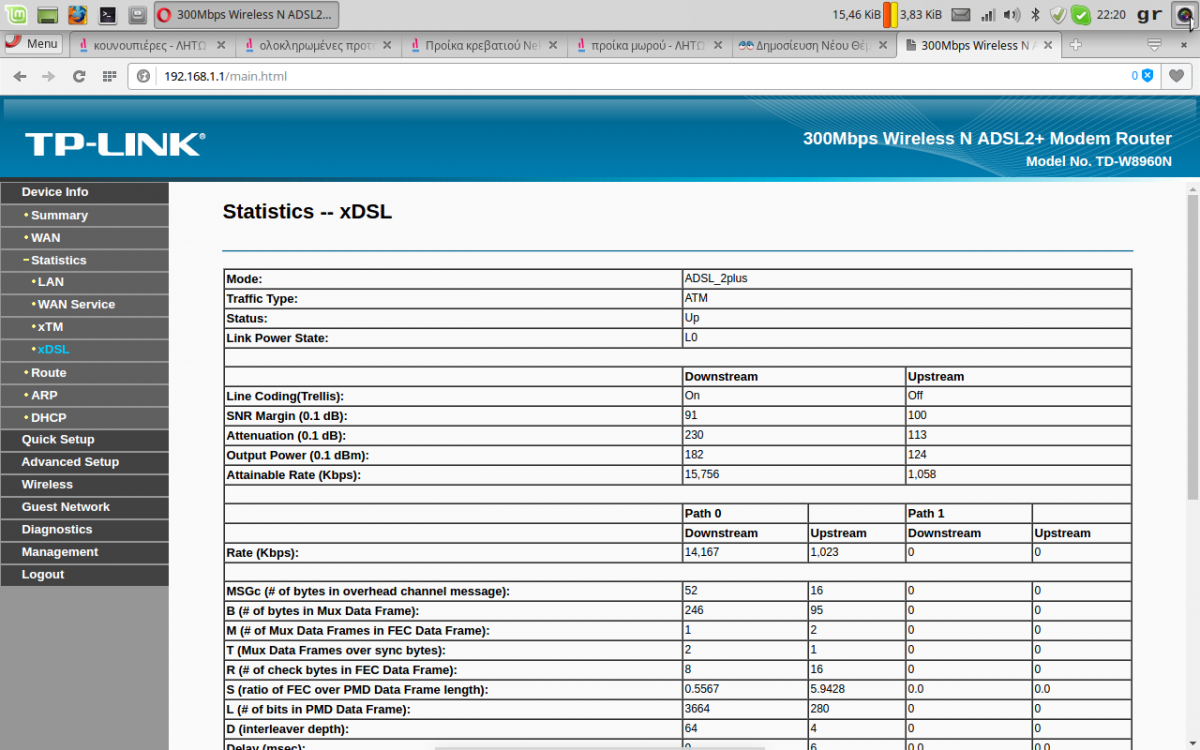This screenshot has width=1200, height=750.
Task: Click the Bluetooth tray icon
Action: [1036, 15]
